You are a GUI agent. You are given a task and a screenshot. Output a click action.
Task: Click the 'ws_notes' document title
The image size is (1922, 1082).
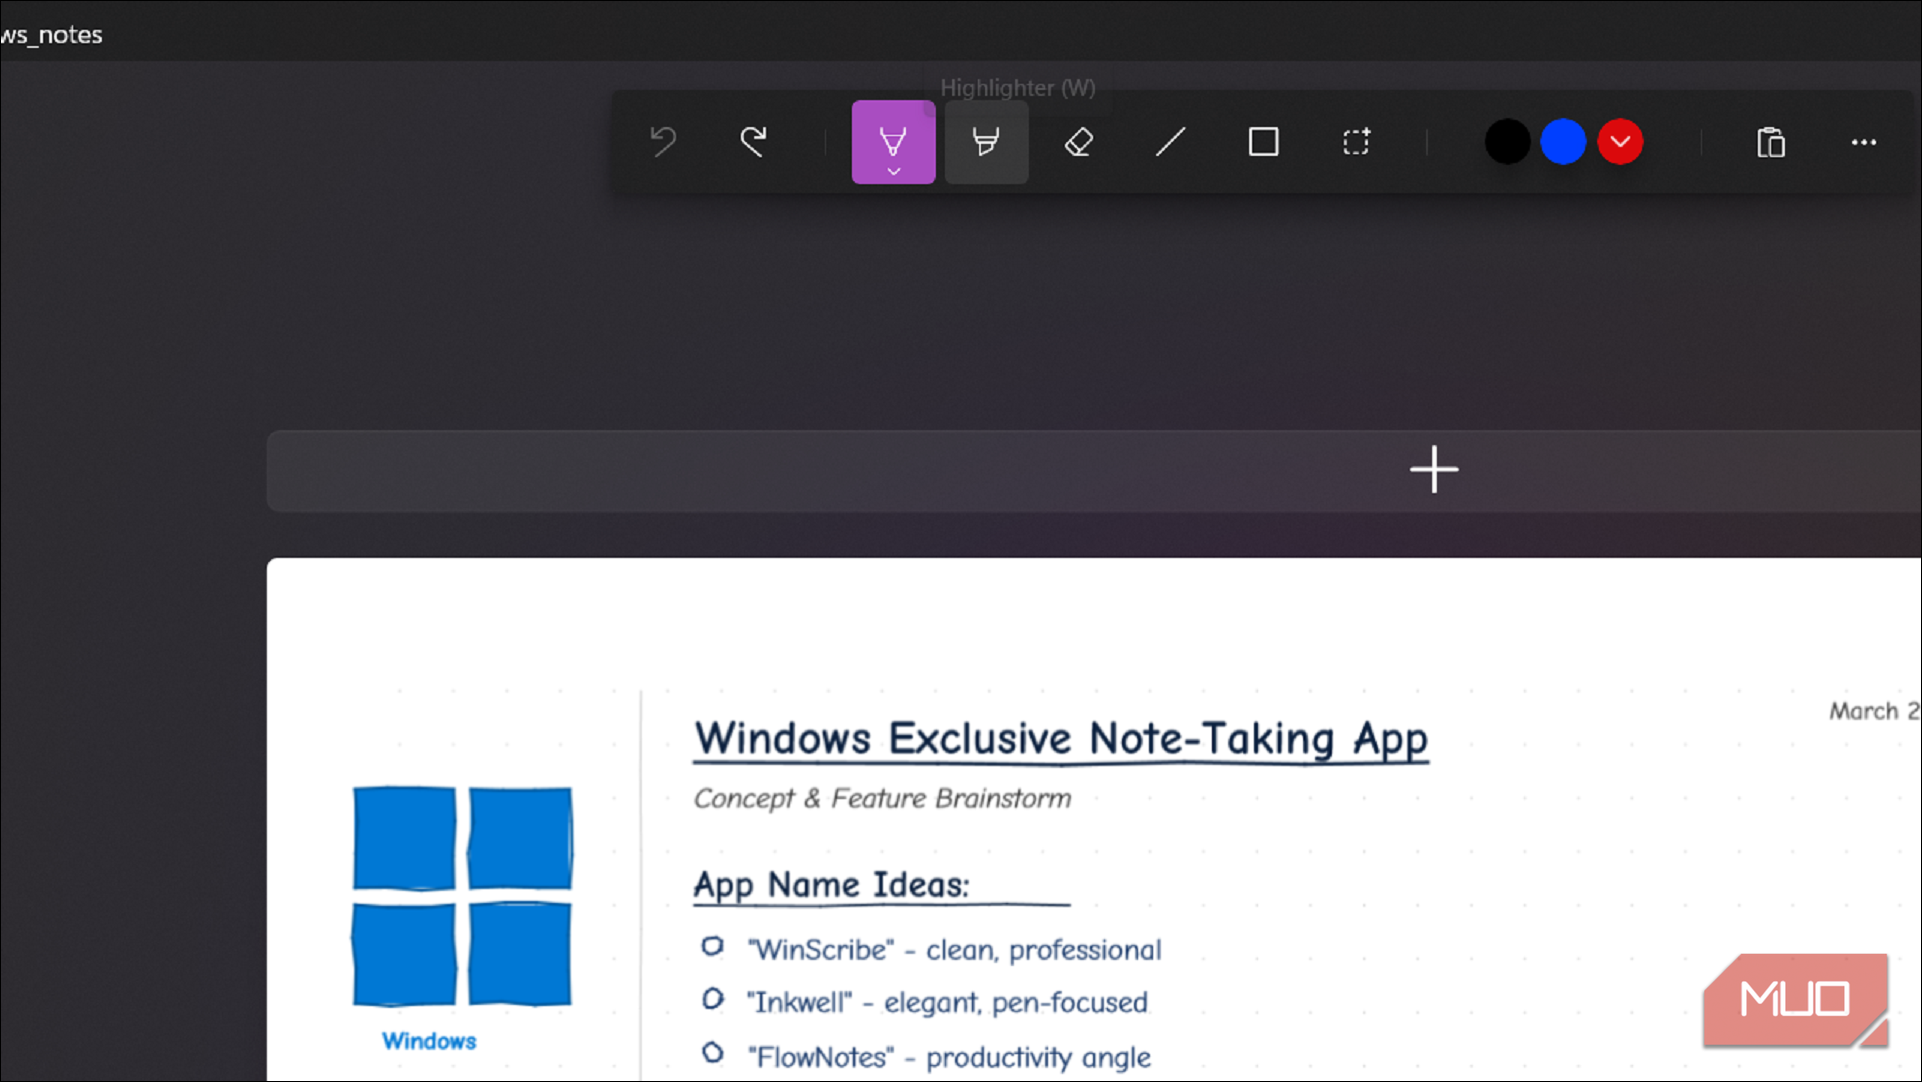(51, 35)
